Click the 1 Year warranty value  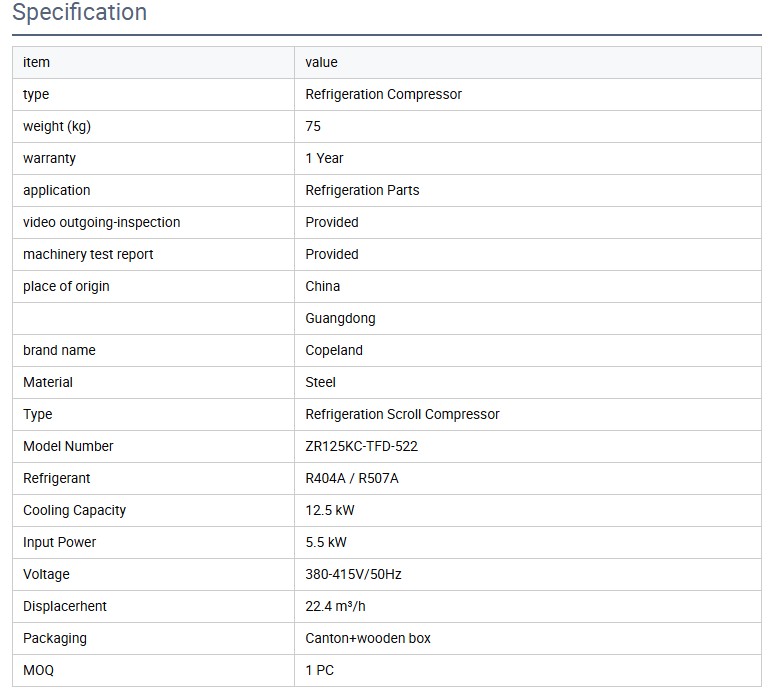(324, 158)
